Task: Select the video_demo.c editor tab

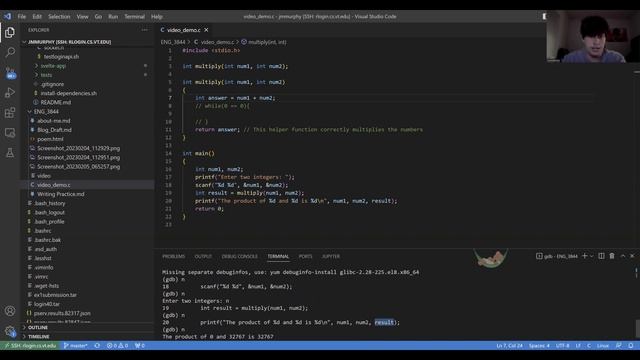Action: coord(184,30)
